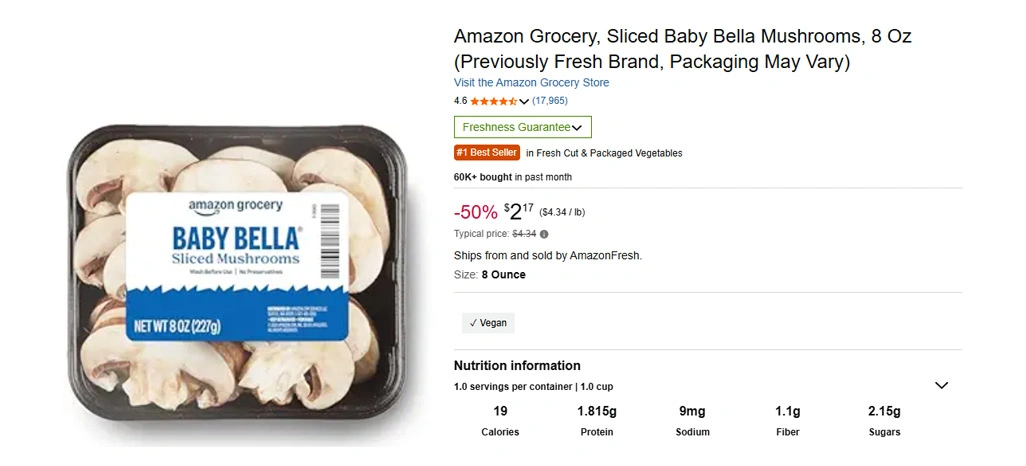1026x466 pixels.
Task: Open the 17,965 customer reviews link
Action: pyautogui.click(x=550, y=101)
